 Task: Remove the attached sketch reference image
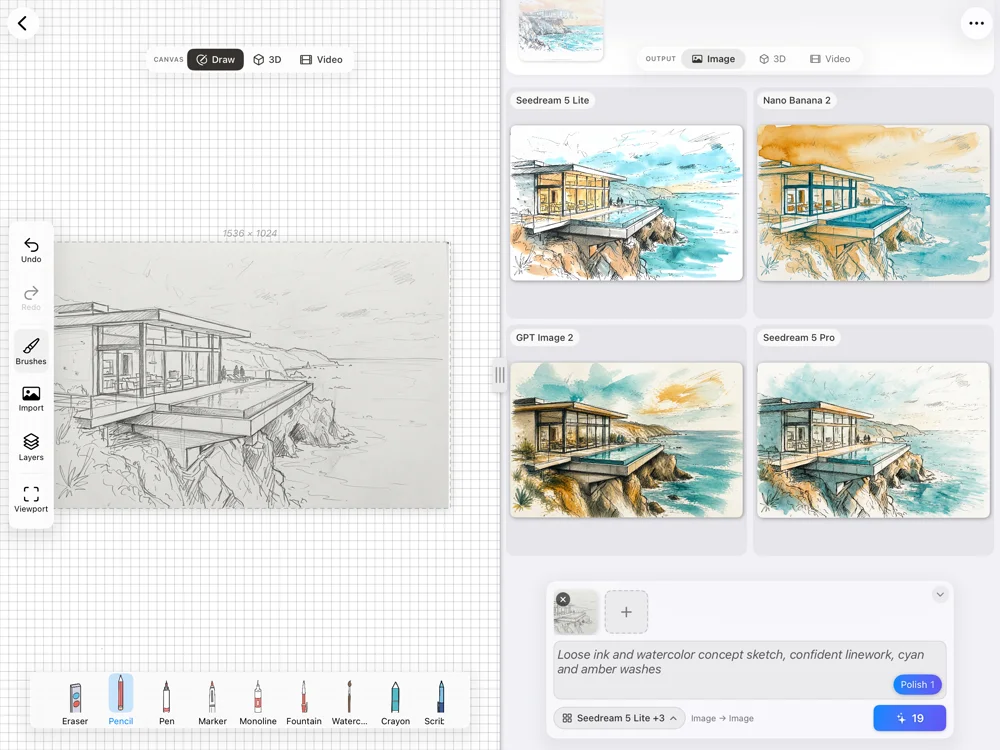[562, 599]
